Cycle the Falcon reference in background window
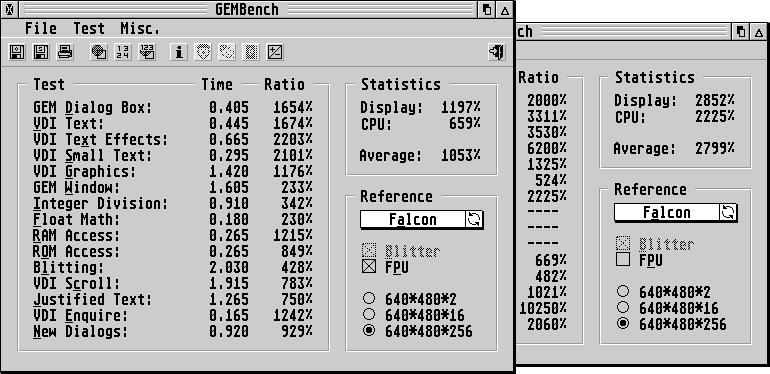This screenshot has height=374, width=770. (x=728, y=212)
